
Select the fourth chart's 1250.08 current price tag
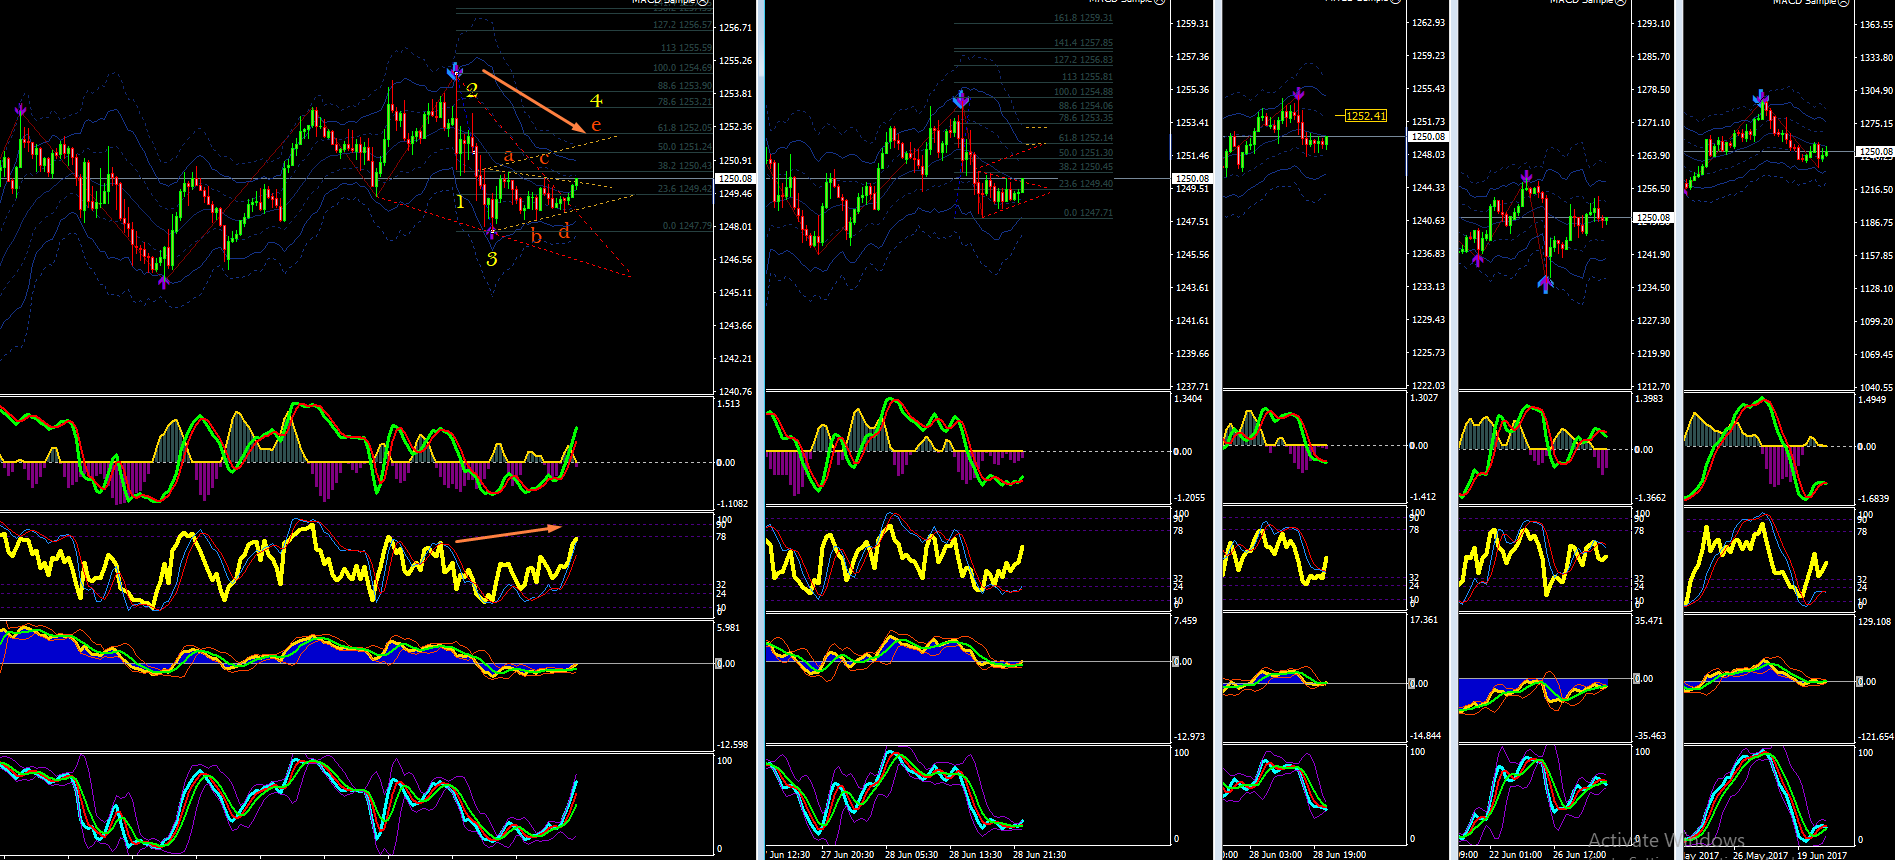pos(1652,217)
